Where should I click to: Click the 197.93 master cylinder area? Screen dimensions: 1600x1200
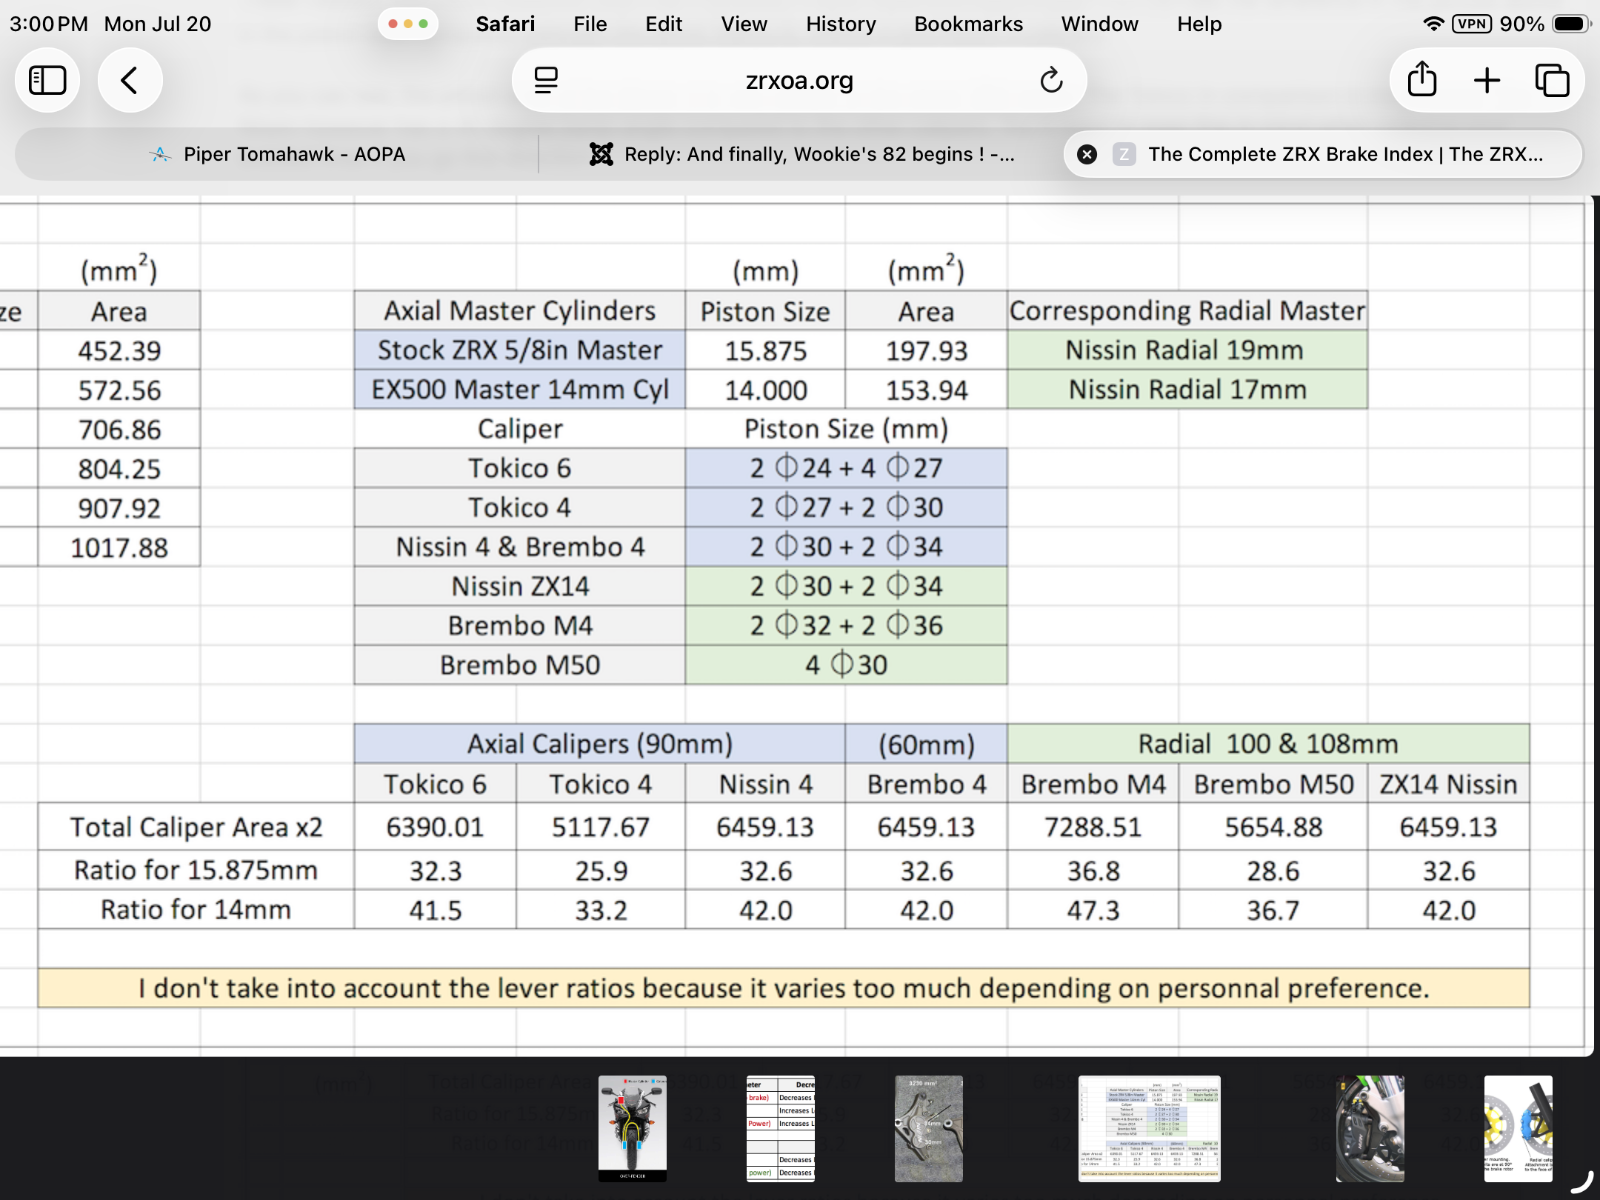[926, 351]
